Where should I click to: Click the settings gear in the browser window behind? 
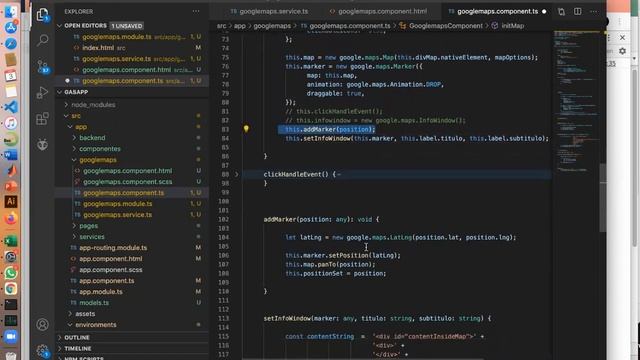[x=622, y=51]
